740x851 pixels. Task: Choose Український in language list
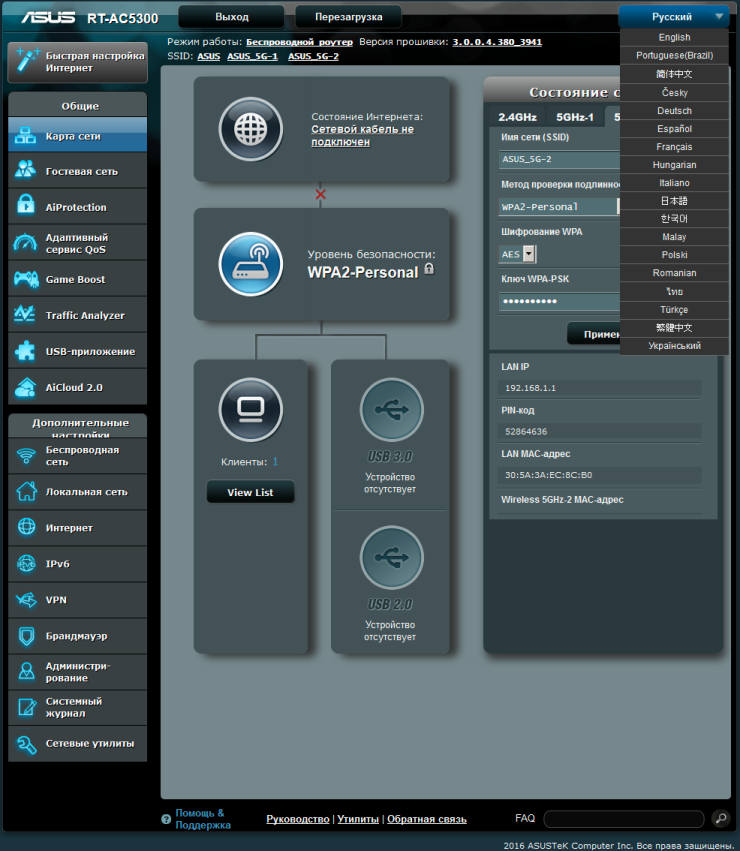(674, 346)
